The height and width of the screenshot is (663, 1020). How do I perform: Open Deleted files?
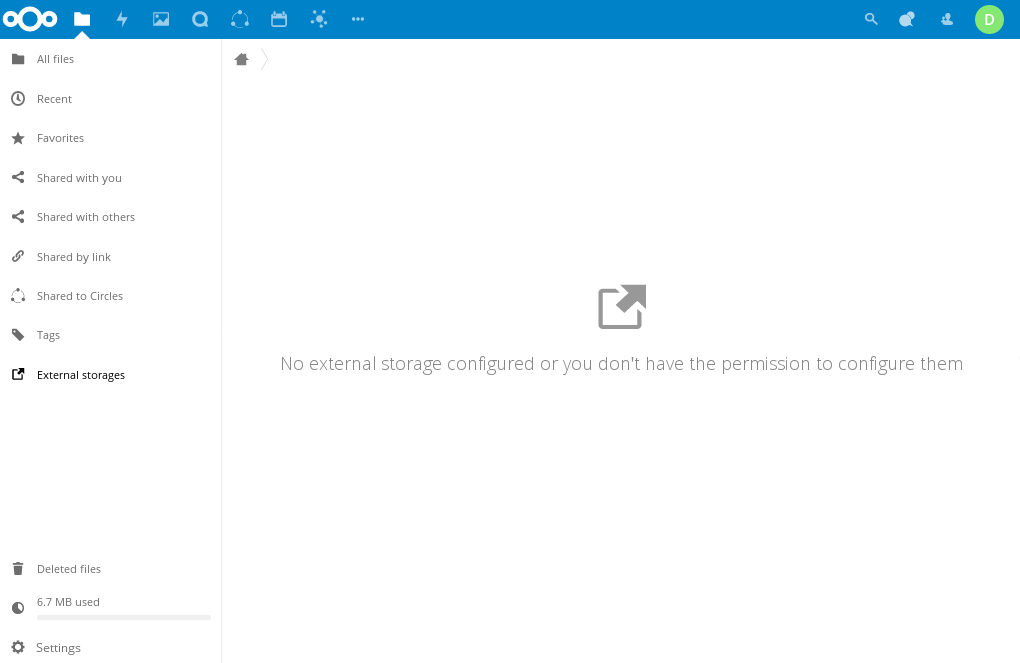click(x=69, y=568)
